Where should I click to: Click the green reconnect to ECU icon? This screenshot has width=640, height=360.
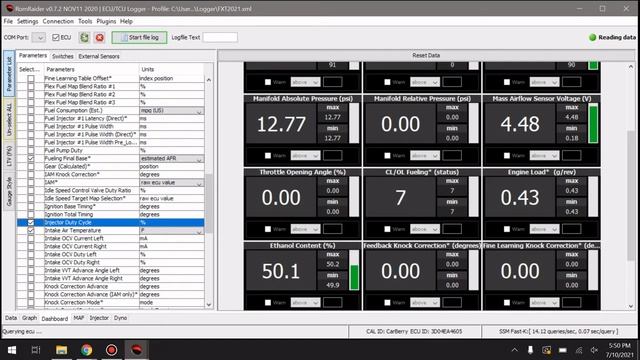[84, 38]
